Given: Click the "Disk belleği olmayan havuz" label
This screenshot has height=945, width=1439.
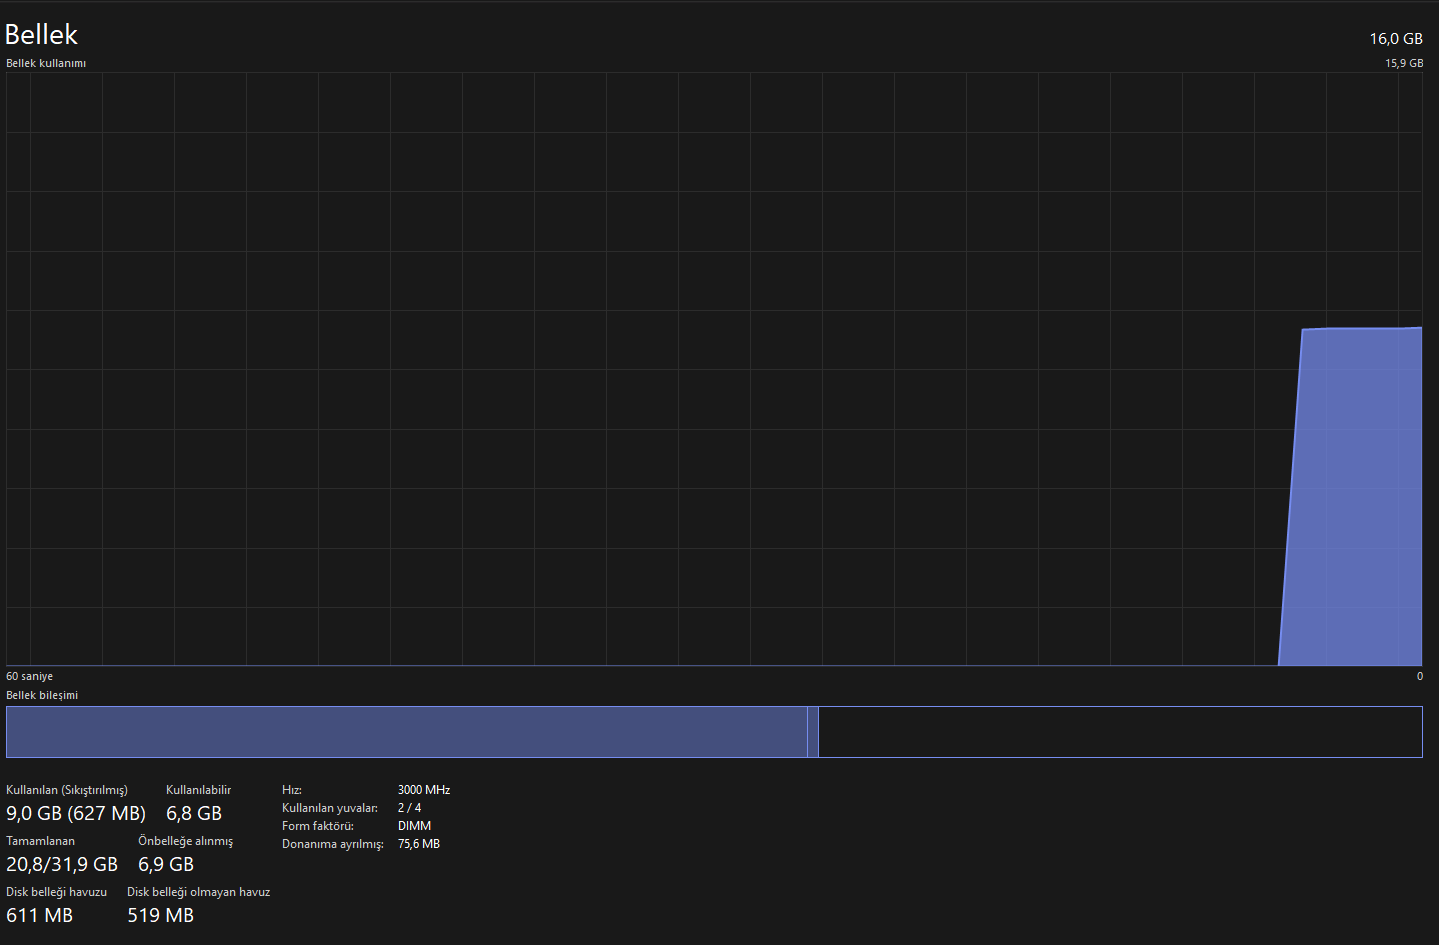Looking at the screenshot, I should point(198,892).
